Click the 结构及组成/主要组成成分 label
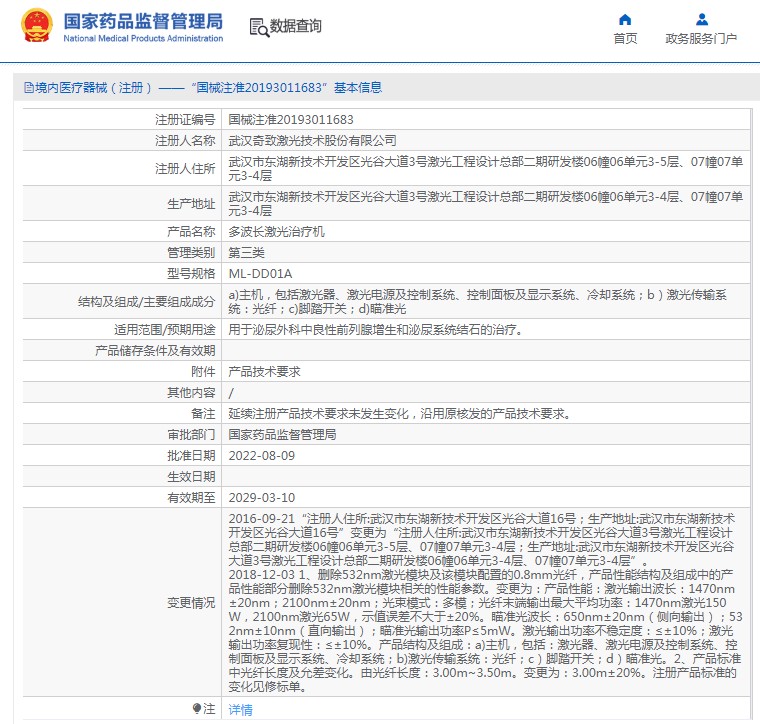This screenshot has width=760, height=724. (x=146, y=302)
